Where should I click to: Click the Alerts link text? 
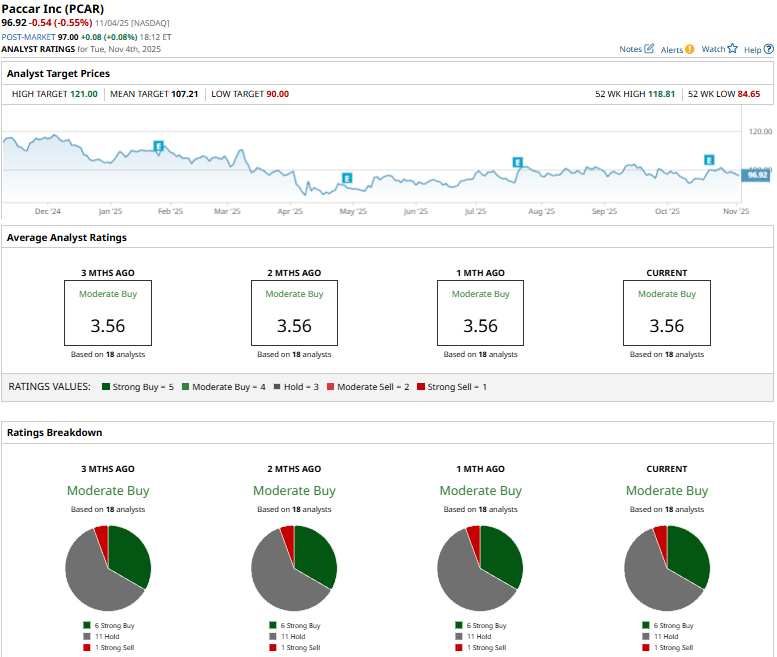[671, 49]
